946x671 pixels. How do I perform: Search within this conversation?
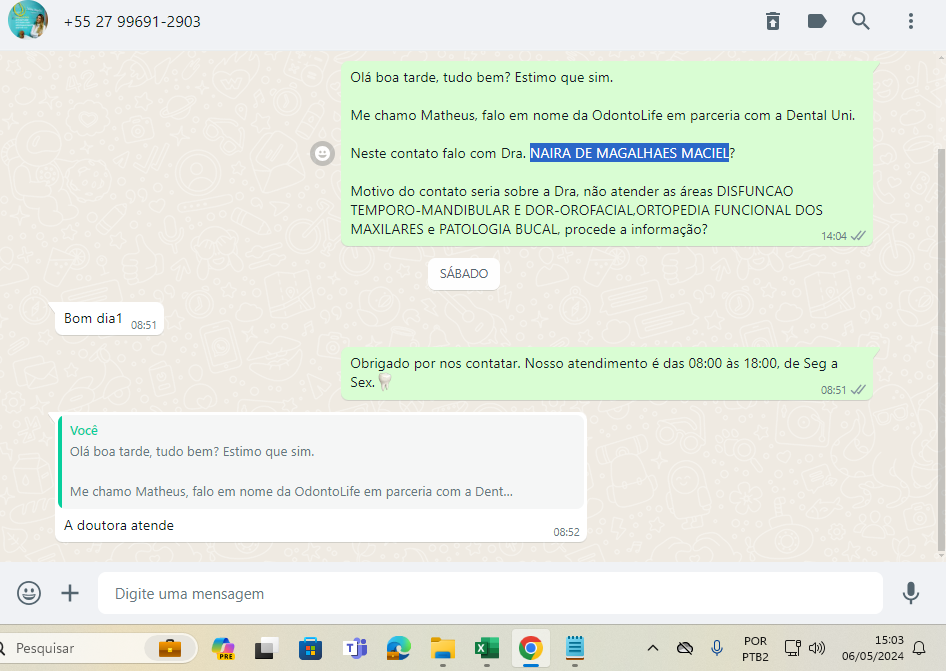[x=861, y=21]
